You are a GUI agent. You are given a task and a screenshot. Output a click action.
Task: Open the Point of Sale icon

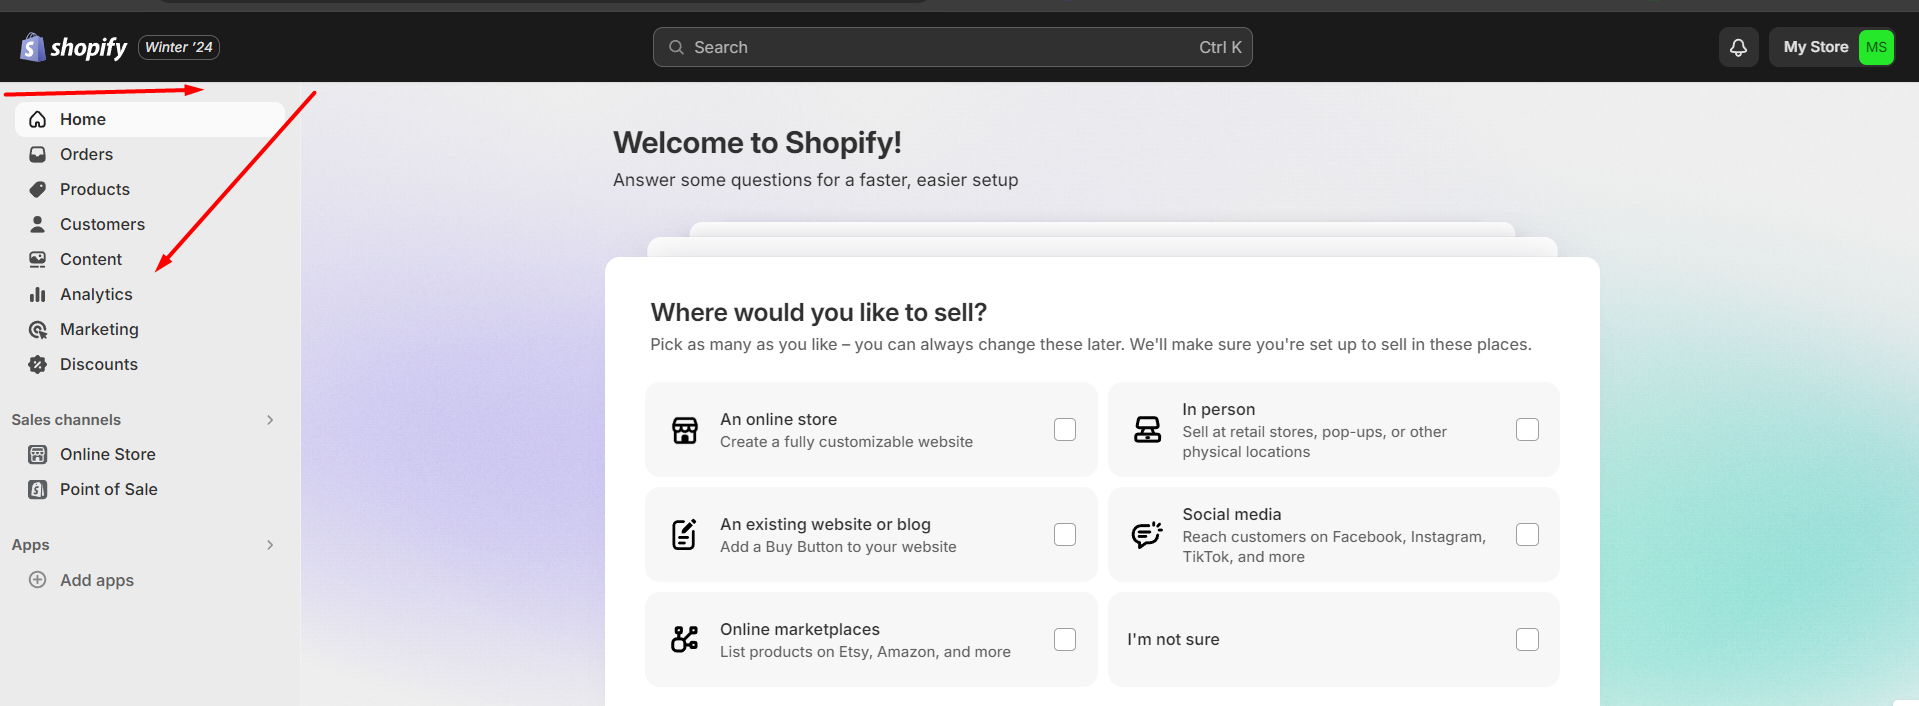pyautogui.click(x=37, y=489)
